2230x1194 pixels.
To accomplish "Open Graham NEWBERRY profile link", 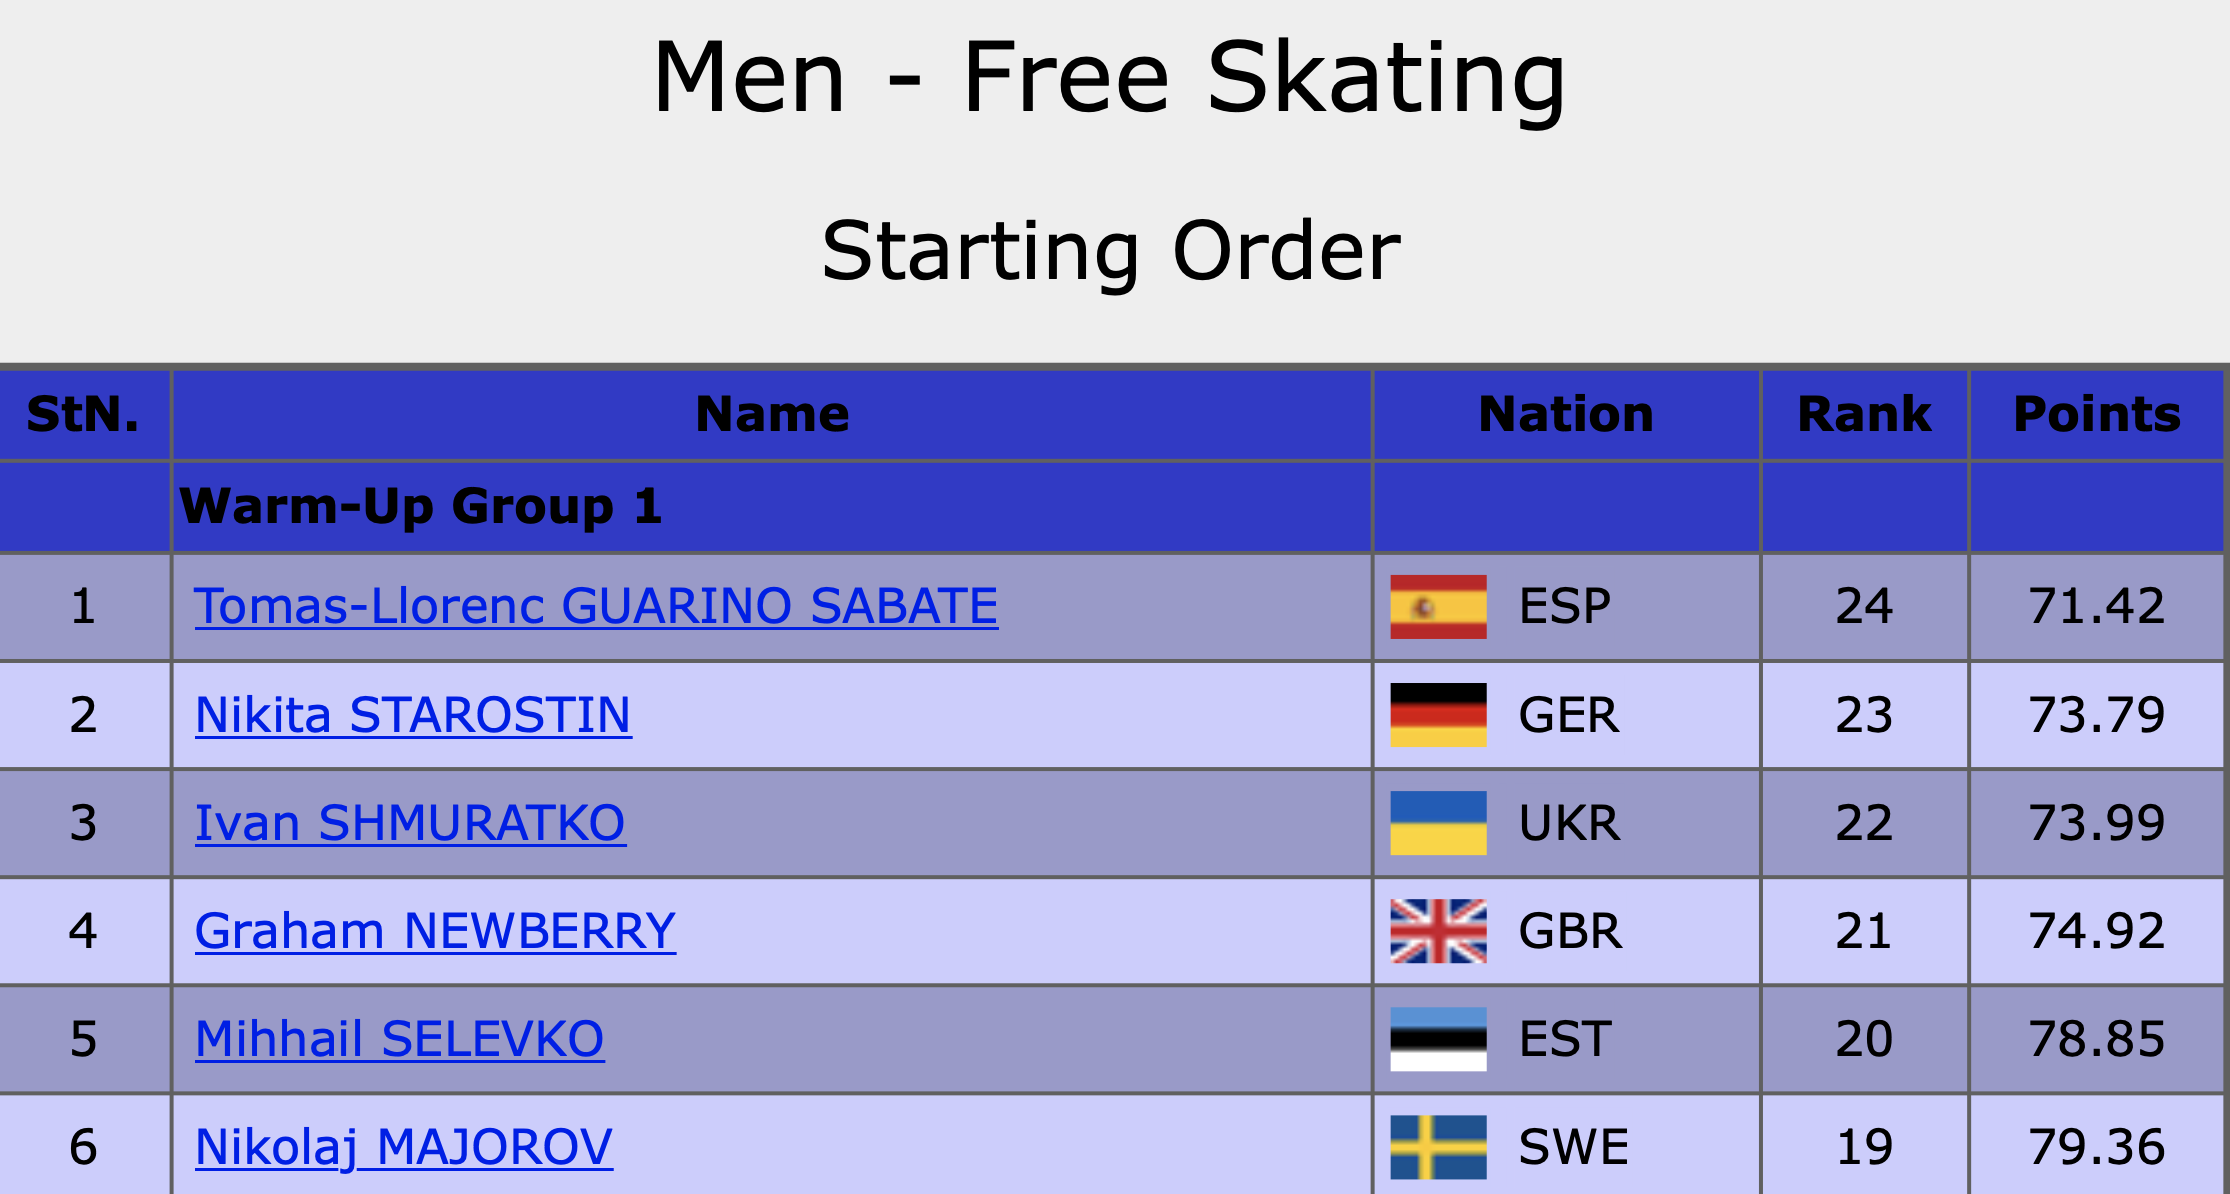I will tap(435, 931).
